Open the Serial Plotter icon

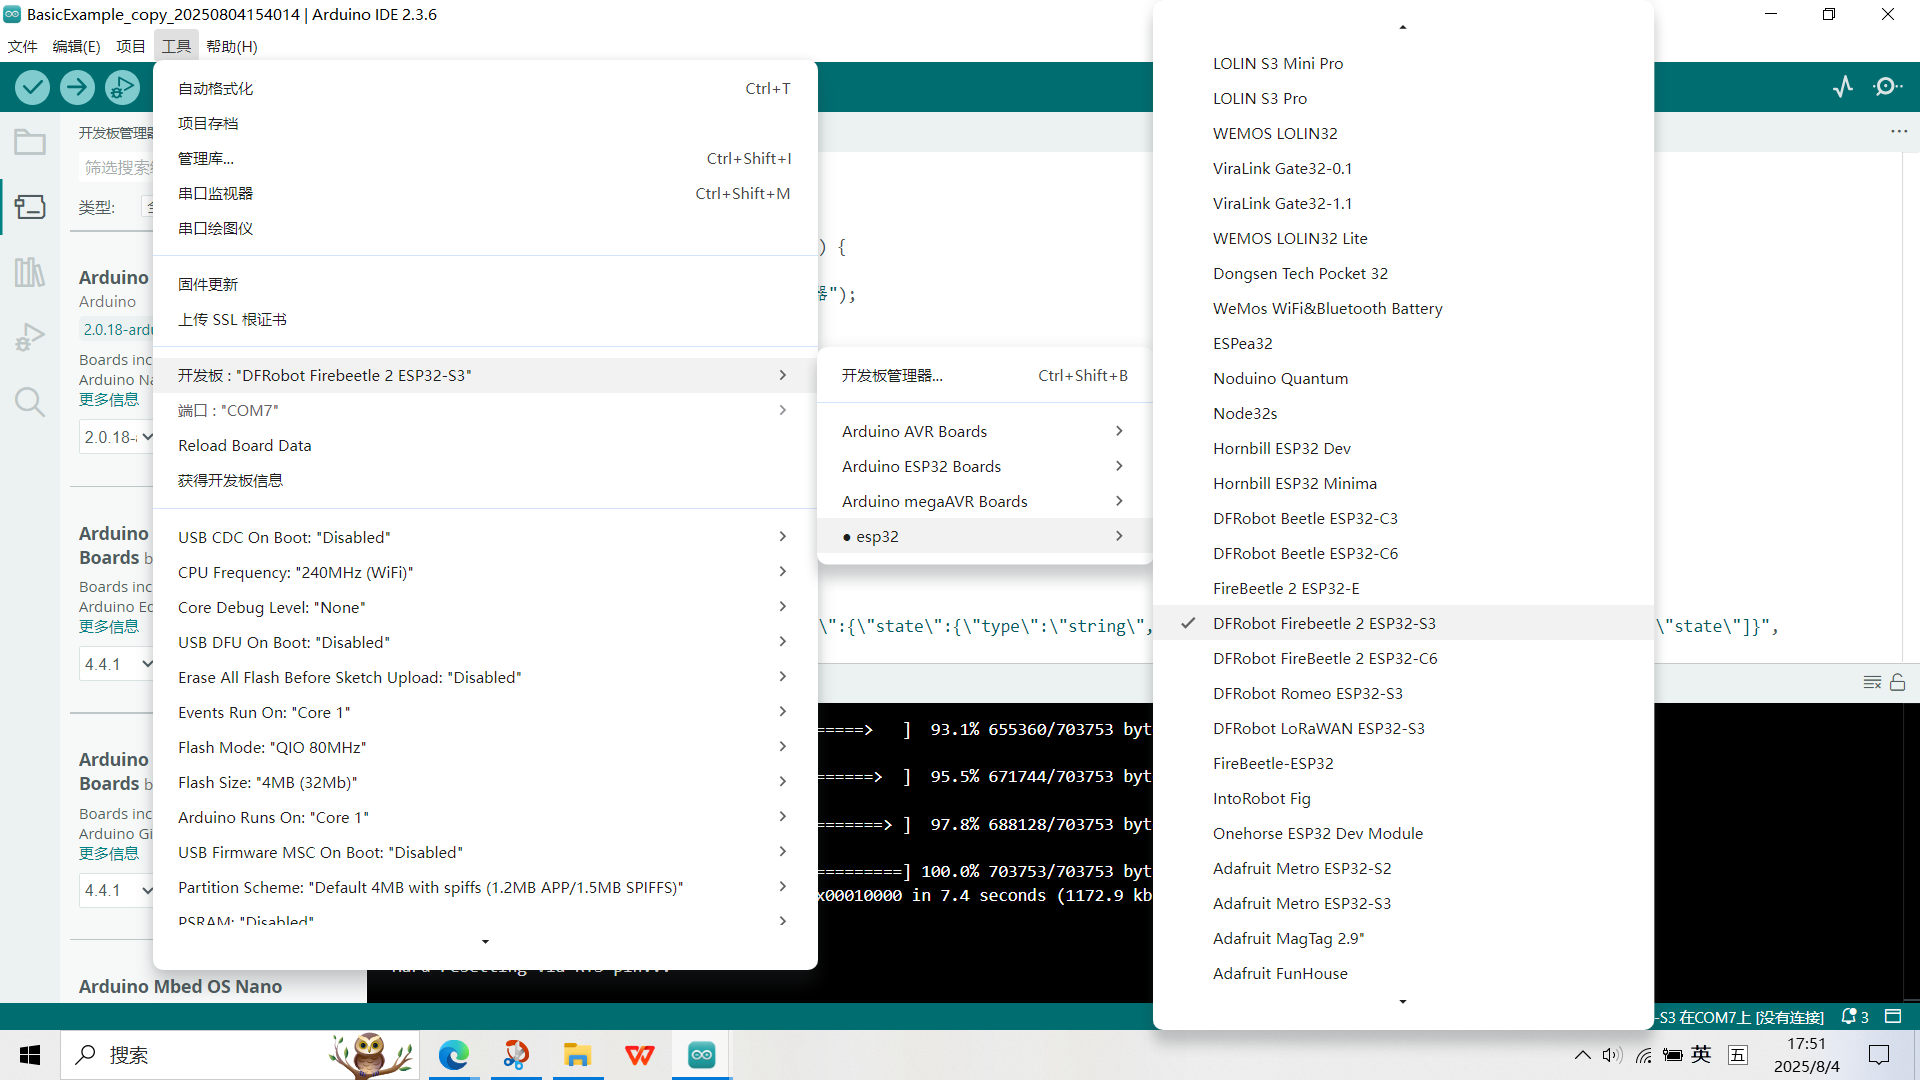pyautogui.click(x=1843, y=87)
